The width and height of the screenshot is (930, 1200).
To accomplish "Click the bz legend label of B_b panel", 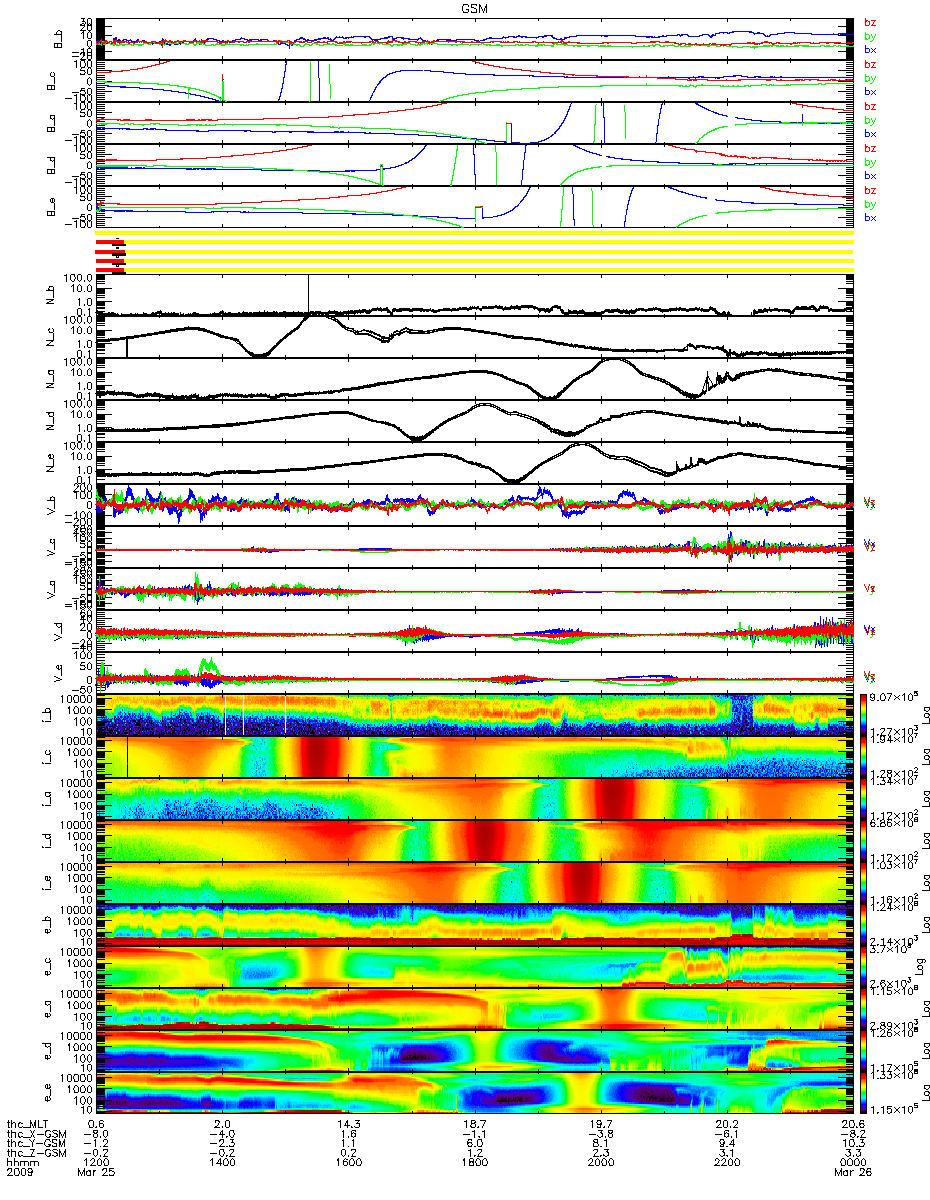I will click(x=870, y=24).
